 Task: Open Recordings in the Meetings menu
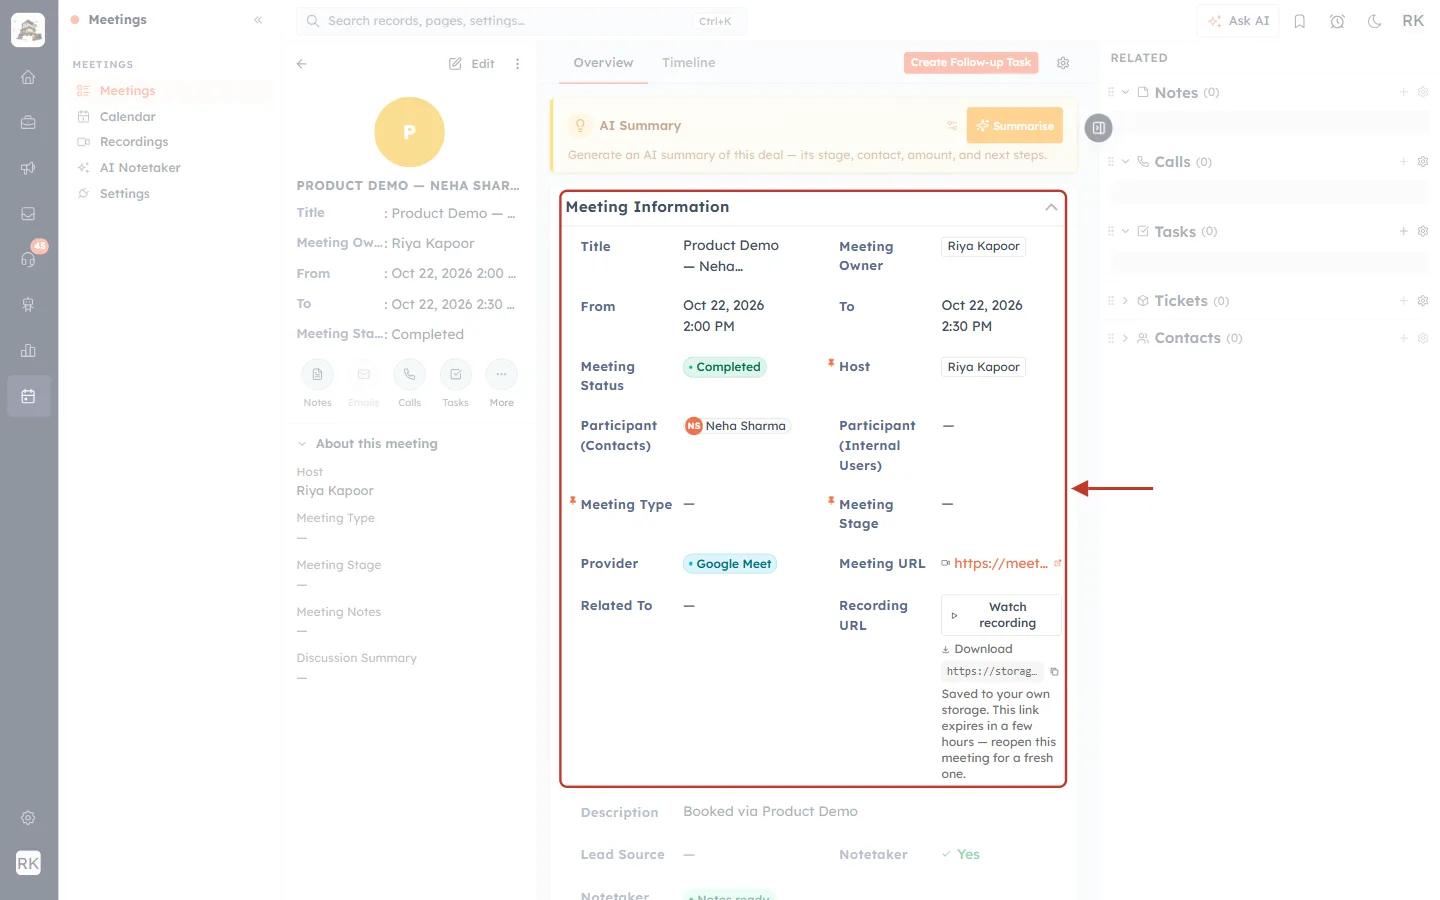[x=134, y=142]
